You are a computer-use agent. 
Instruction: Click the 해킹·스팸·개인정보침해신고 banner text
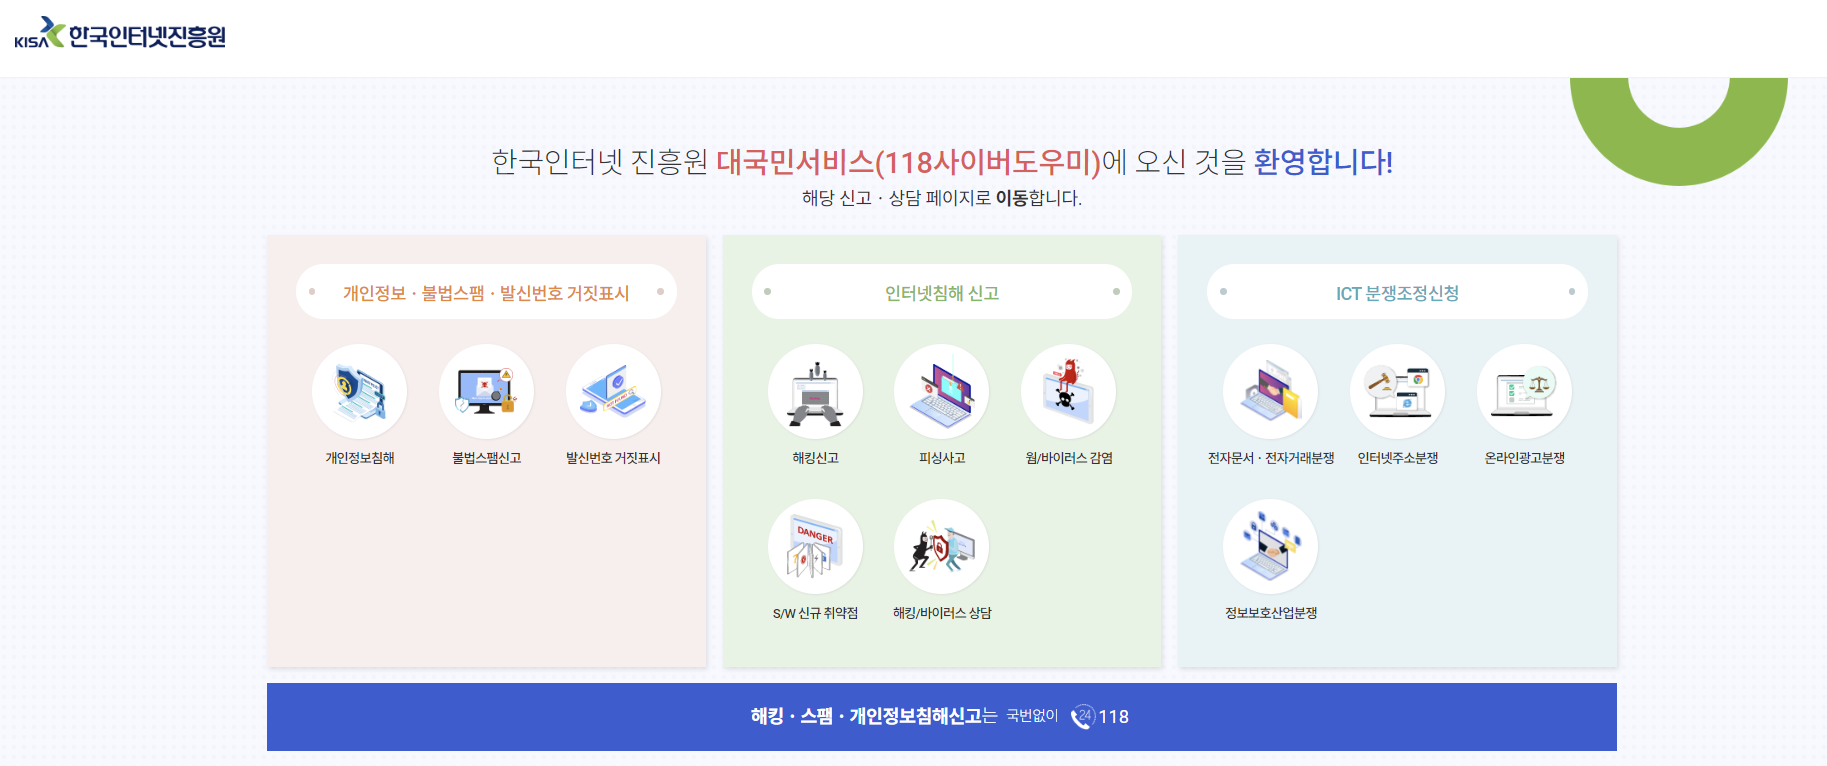[867, 716]
